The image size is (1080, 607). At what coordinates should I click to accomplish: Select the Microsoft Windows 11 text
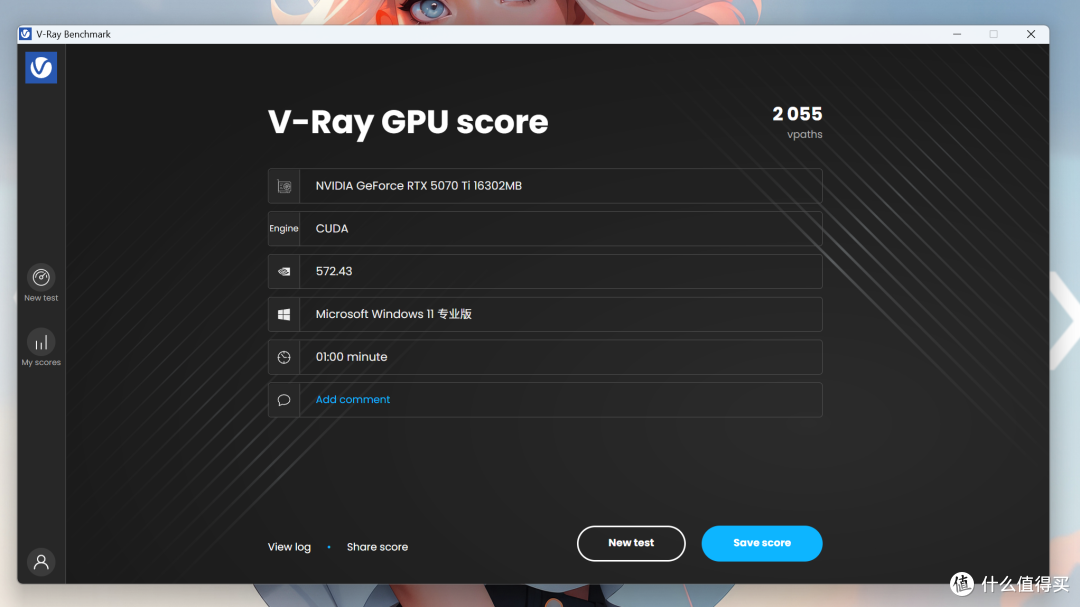coord(393,314)
